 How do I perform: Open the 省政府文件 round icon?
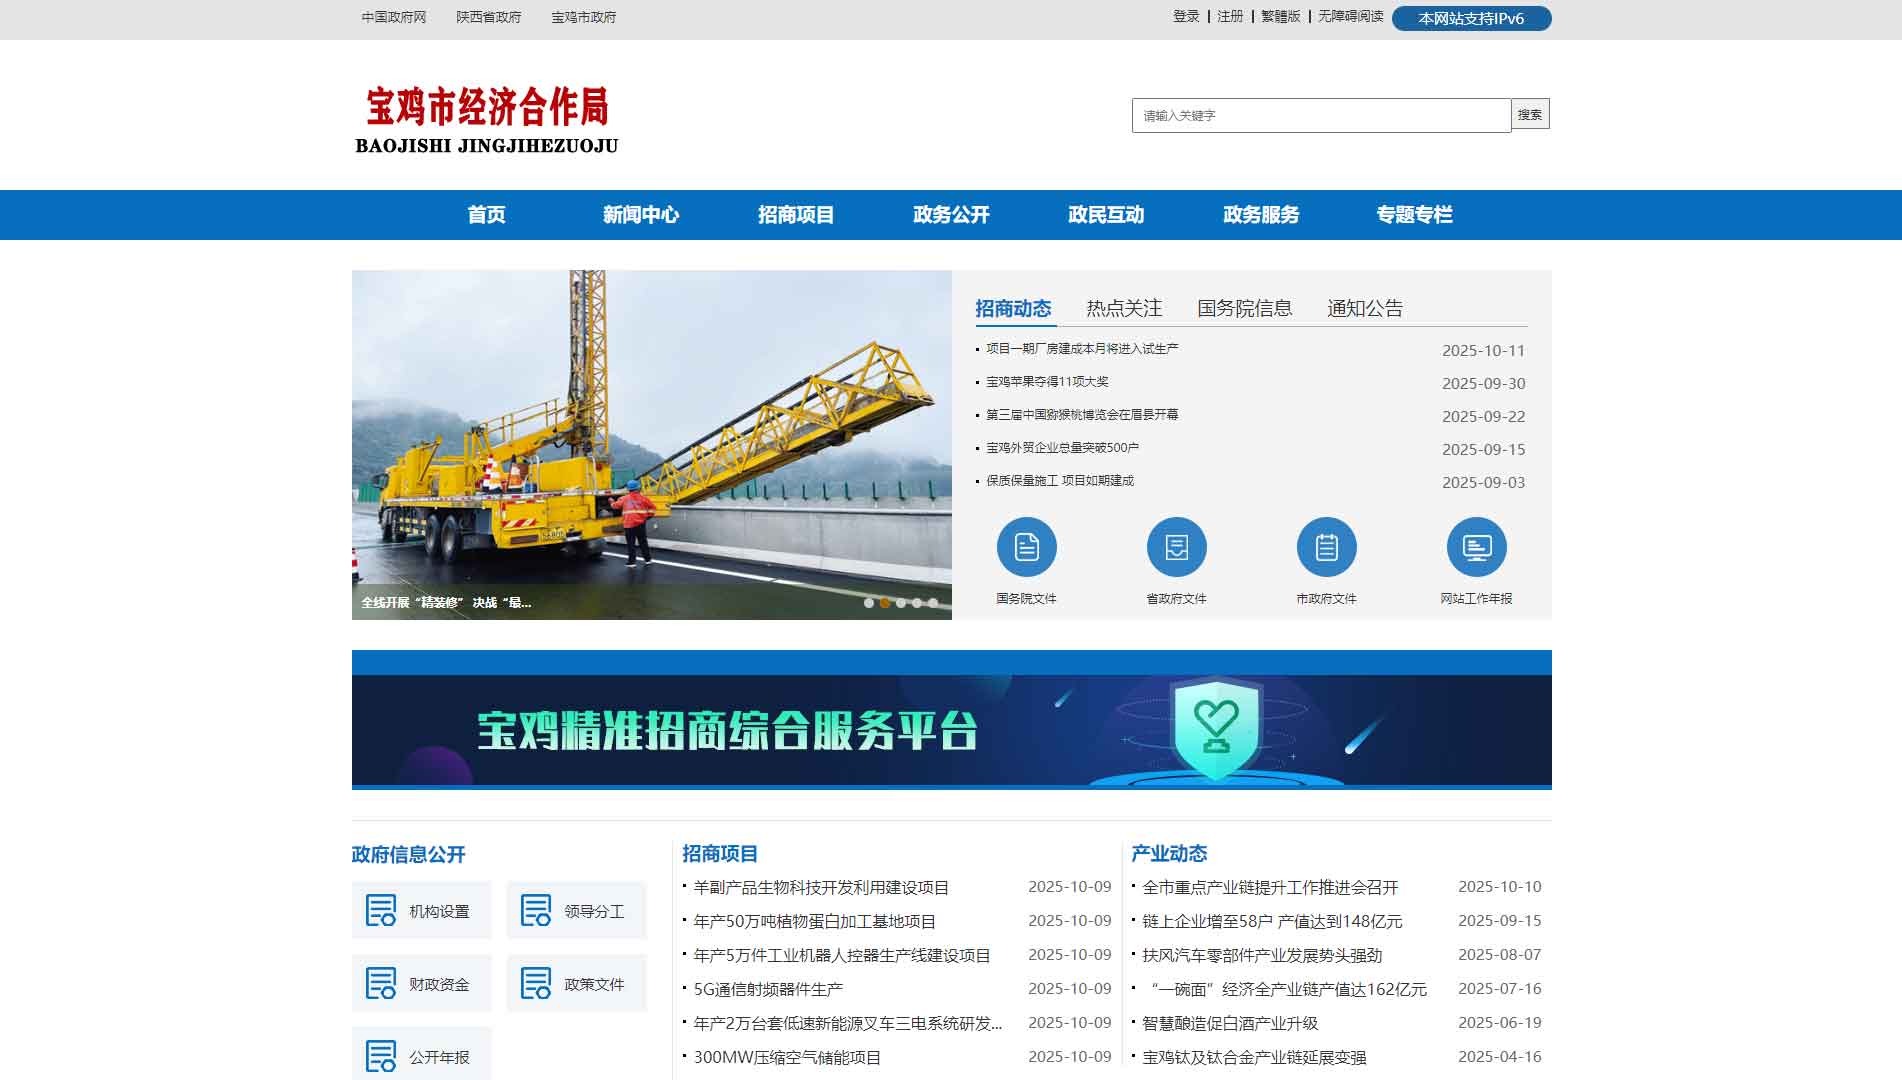(x=1176, y=547)
